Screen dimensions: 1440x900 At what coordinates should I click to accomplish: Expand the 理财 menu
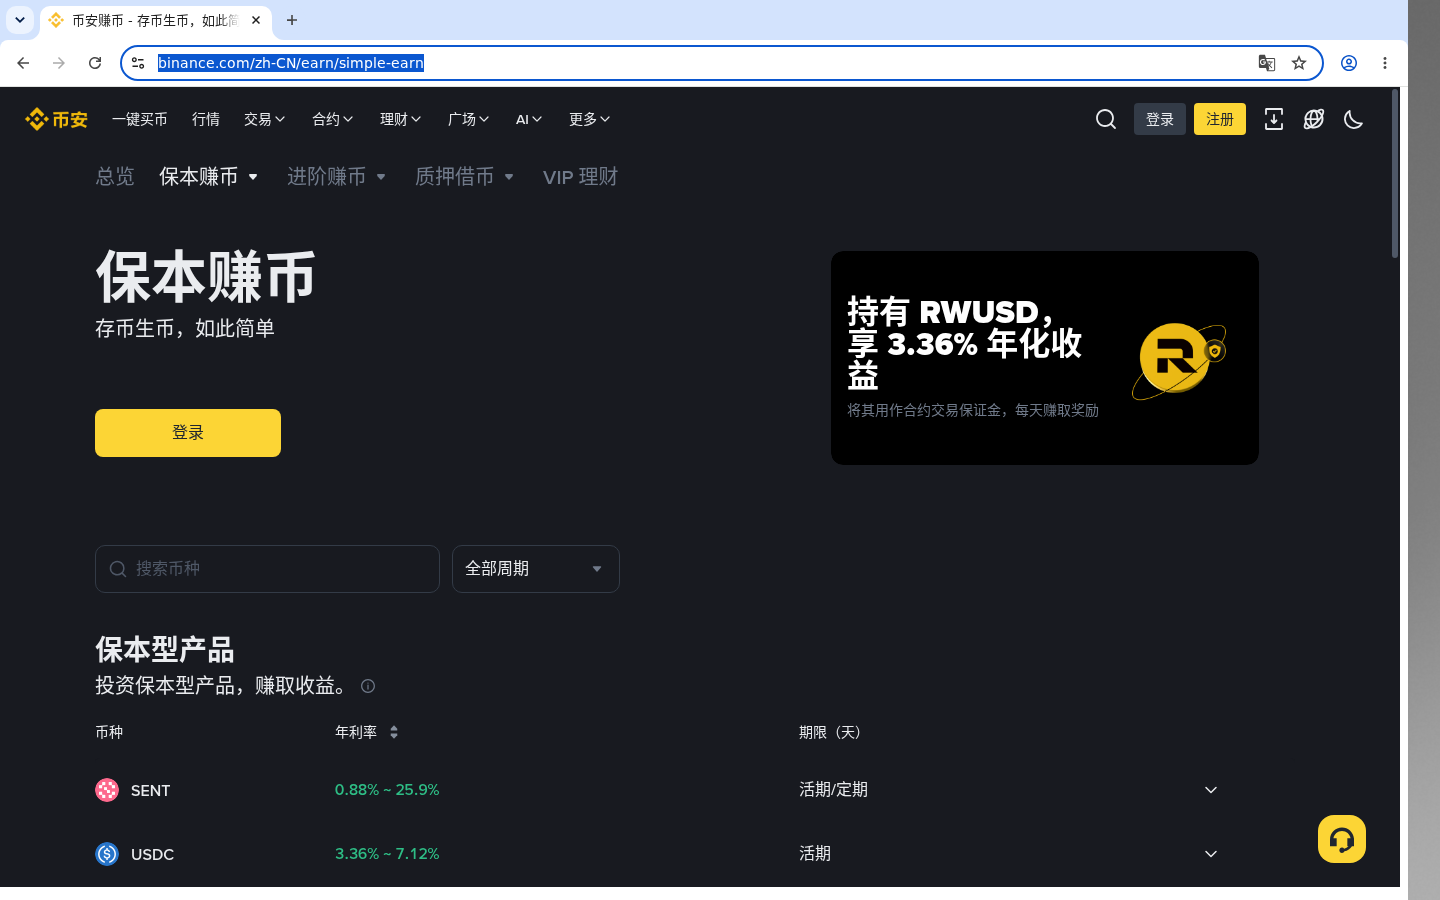[x=401, y=119]
